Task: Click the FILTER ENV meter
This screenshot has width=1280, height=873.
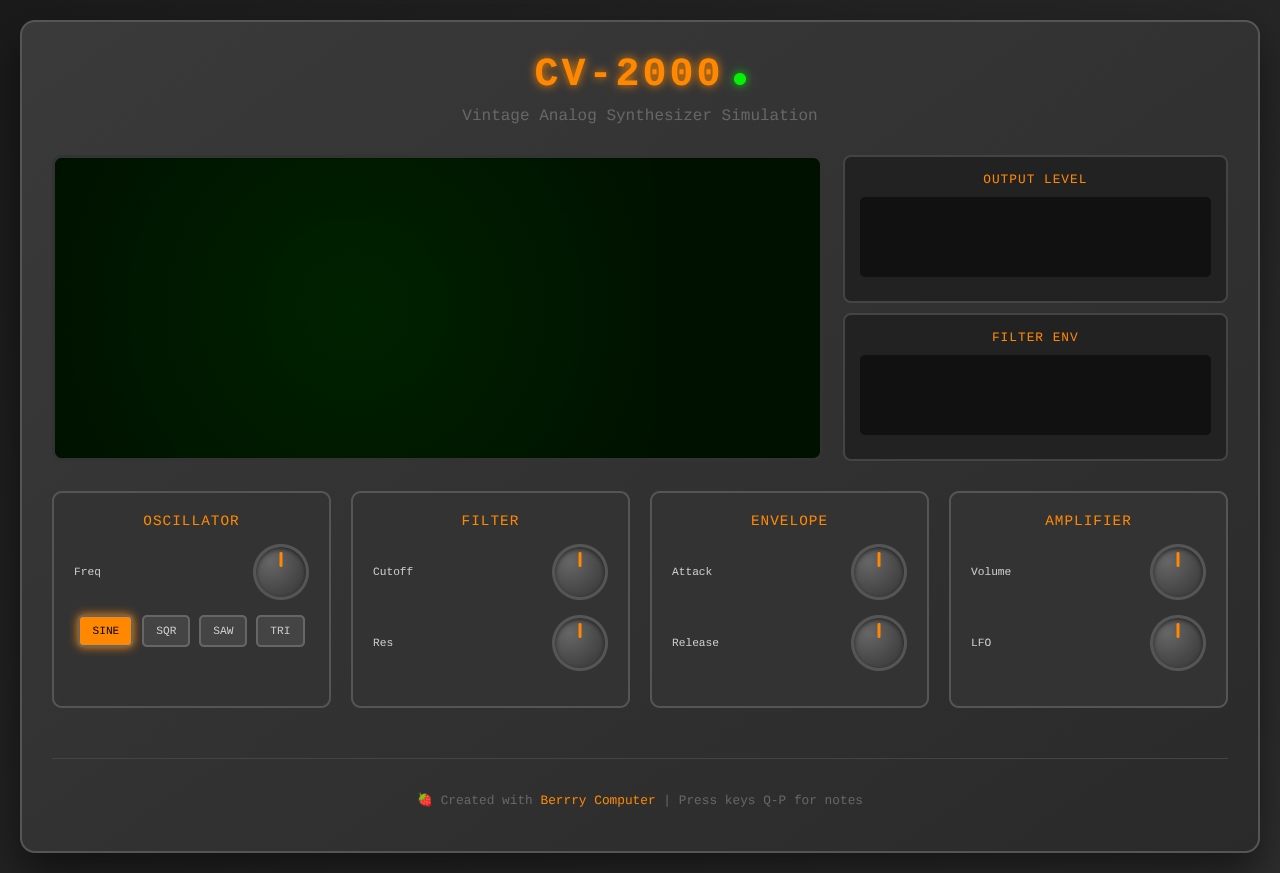Action: [x=1035, y=394]
